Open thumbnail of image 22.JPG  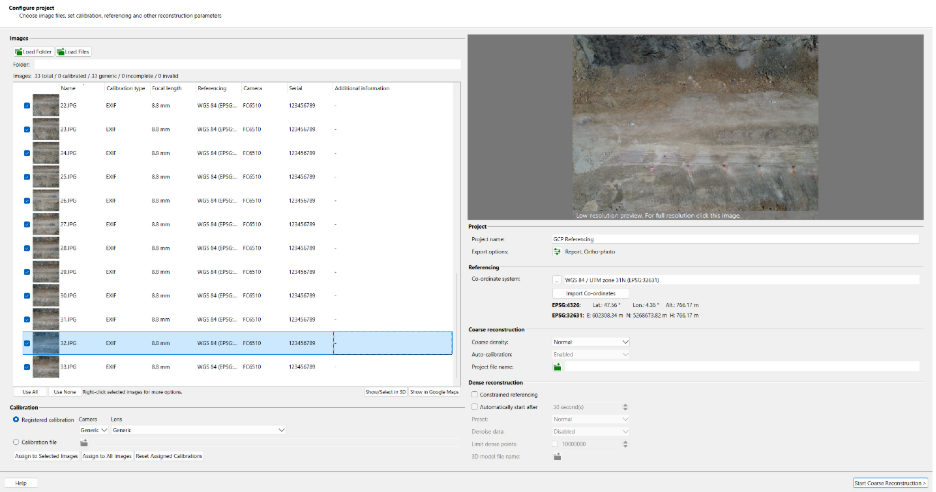click(x=46, y=105)
